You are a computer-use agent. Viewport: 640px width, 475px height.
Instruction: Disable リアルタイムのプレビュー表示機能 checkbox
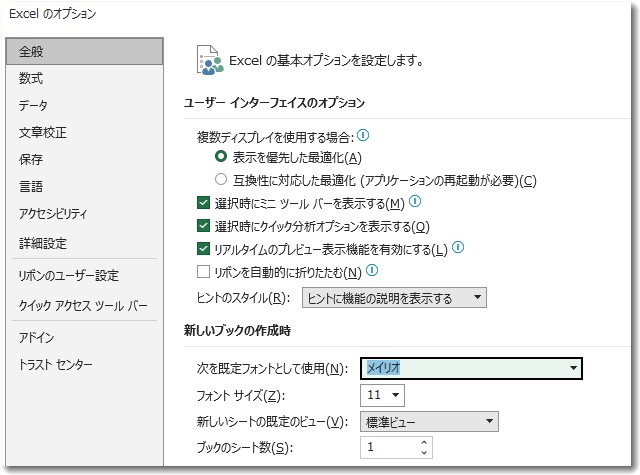[x=203, y=249]
